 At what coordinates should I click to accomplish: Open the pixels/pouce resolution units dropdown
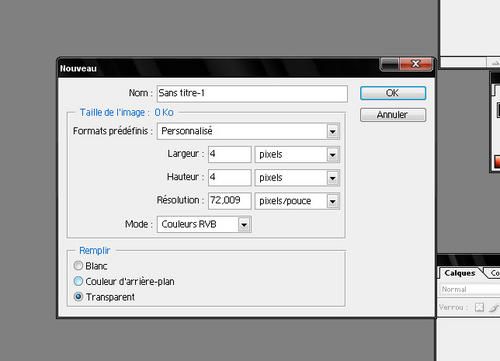pos(297,201)
